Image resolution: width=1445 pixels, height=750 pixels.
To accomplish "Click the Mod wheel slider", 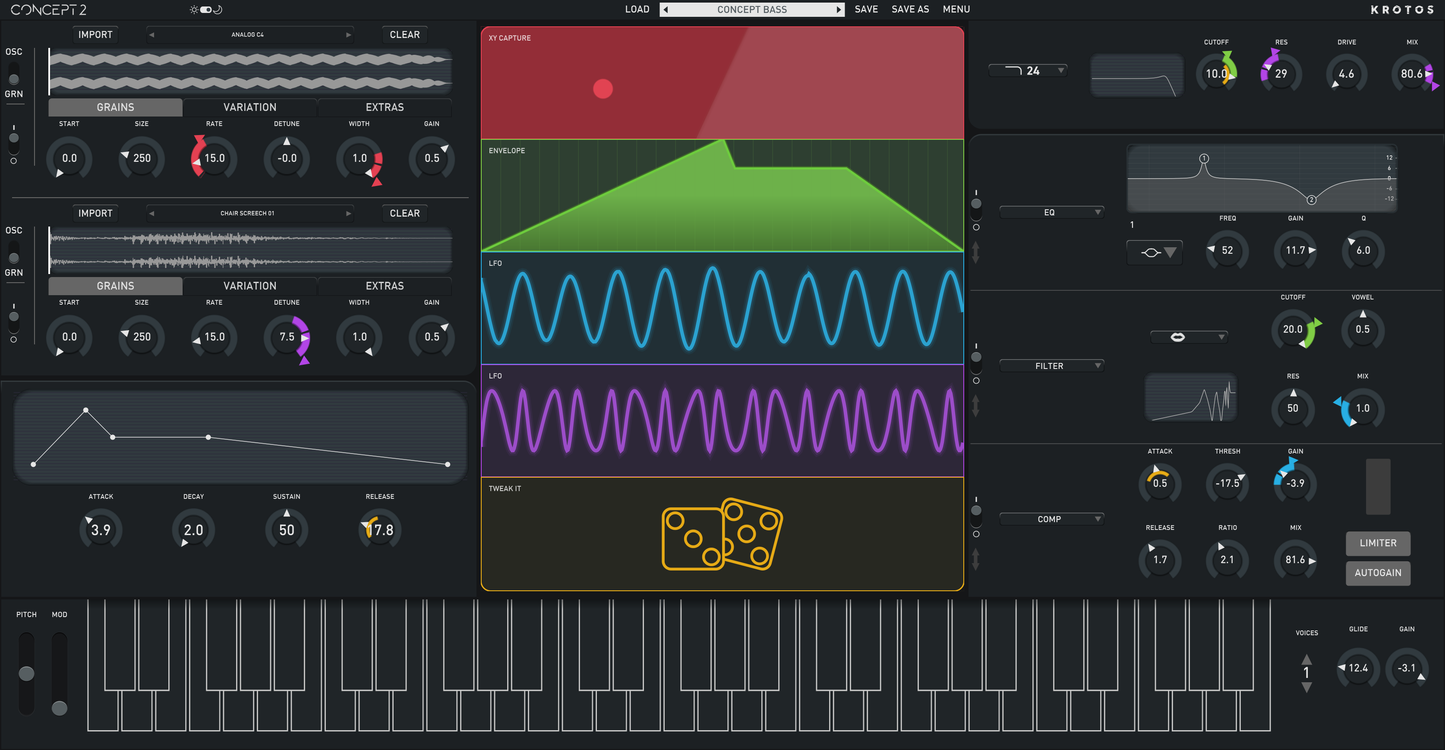I will [x=59, y=706].
